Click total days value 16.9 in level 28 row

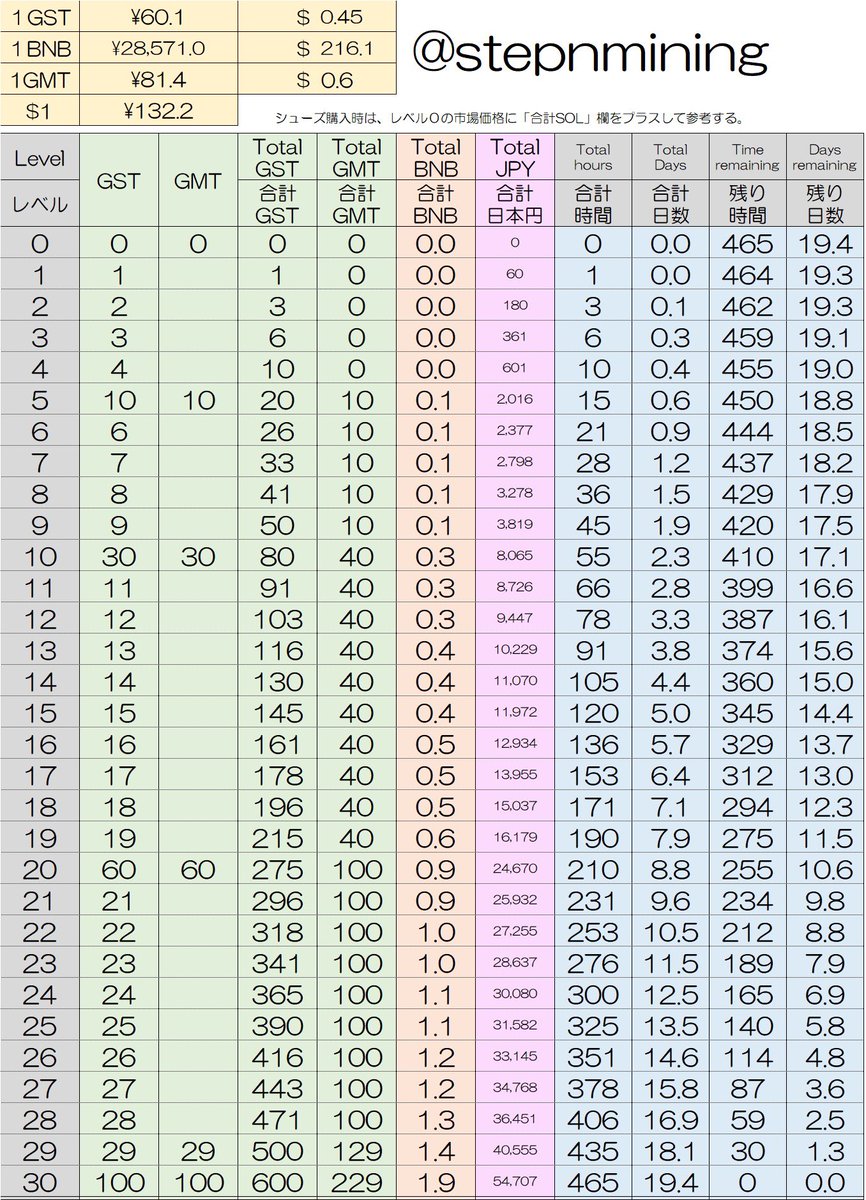[670, 1120]
